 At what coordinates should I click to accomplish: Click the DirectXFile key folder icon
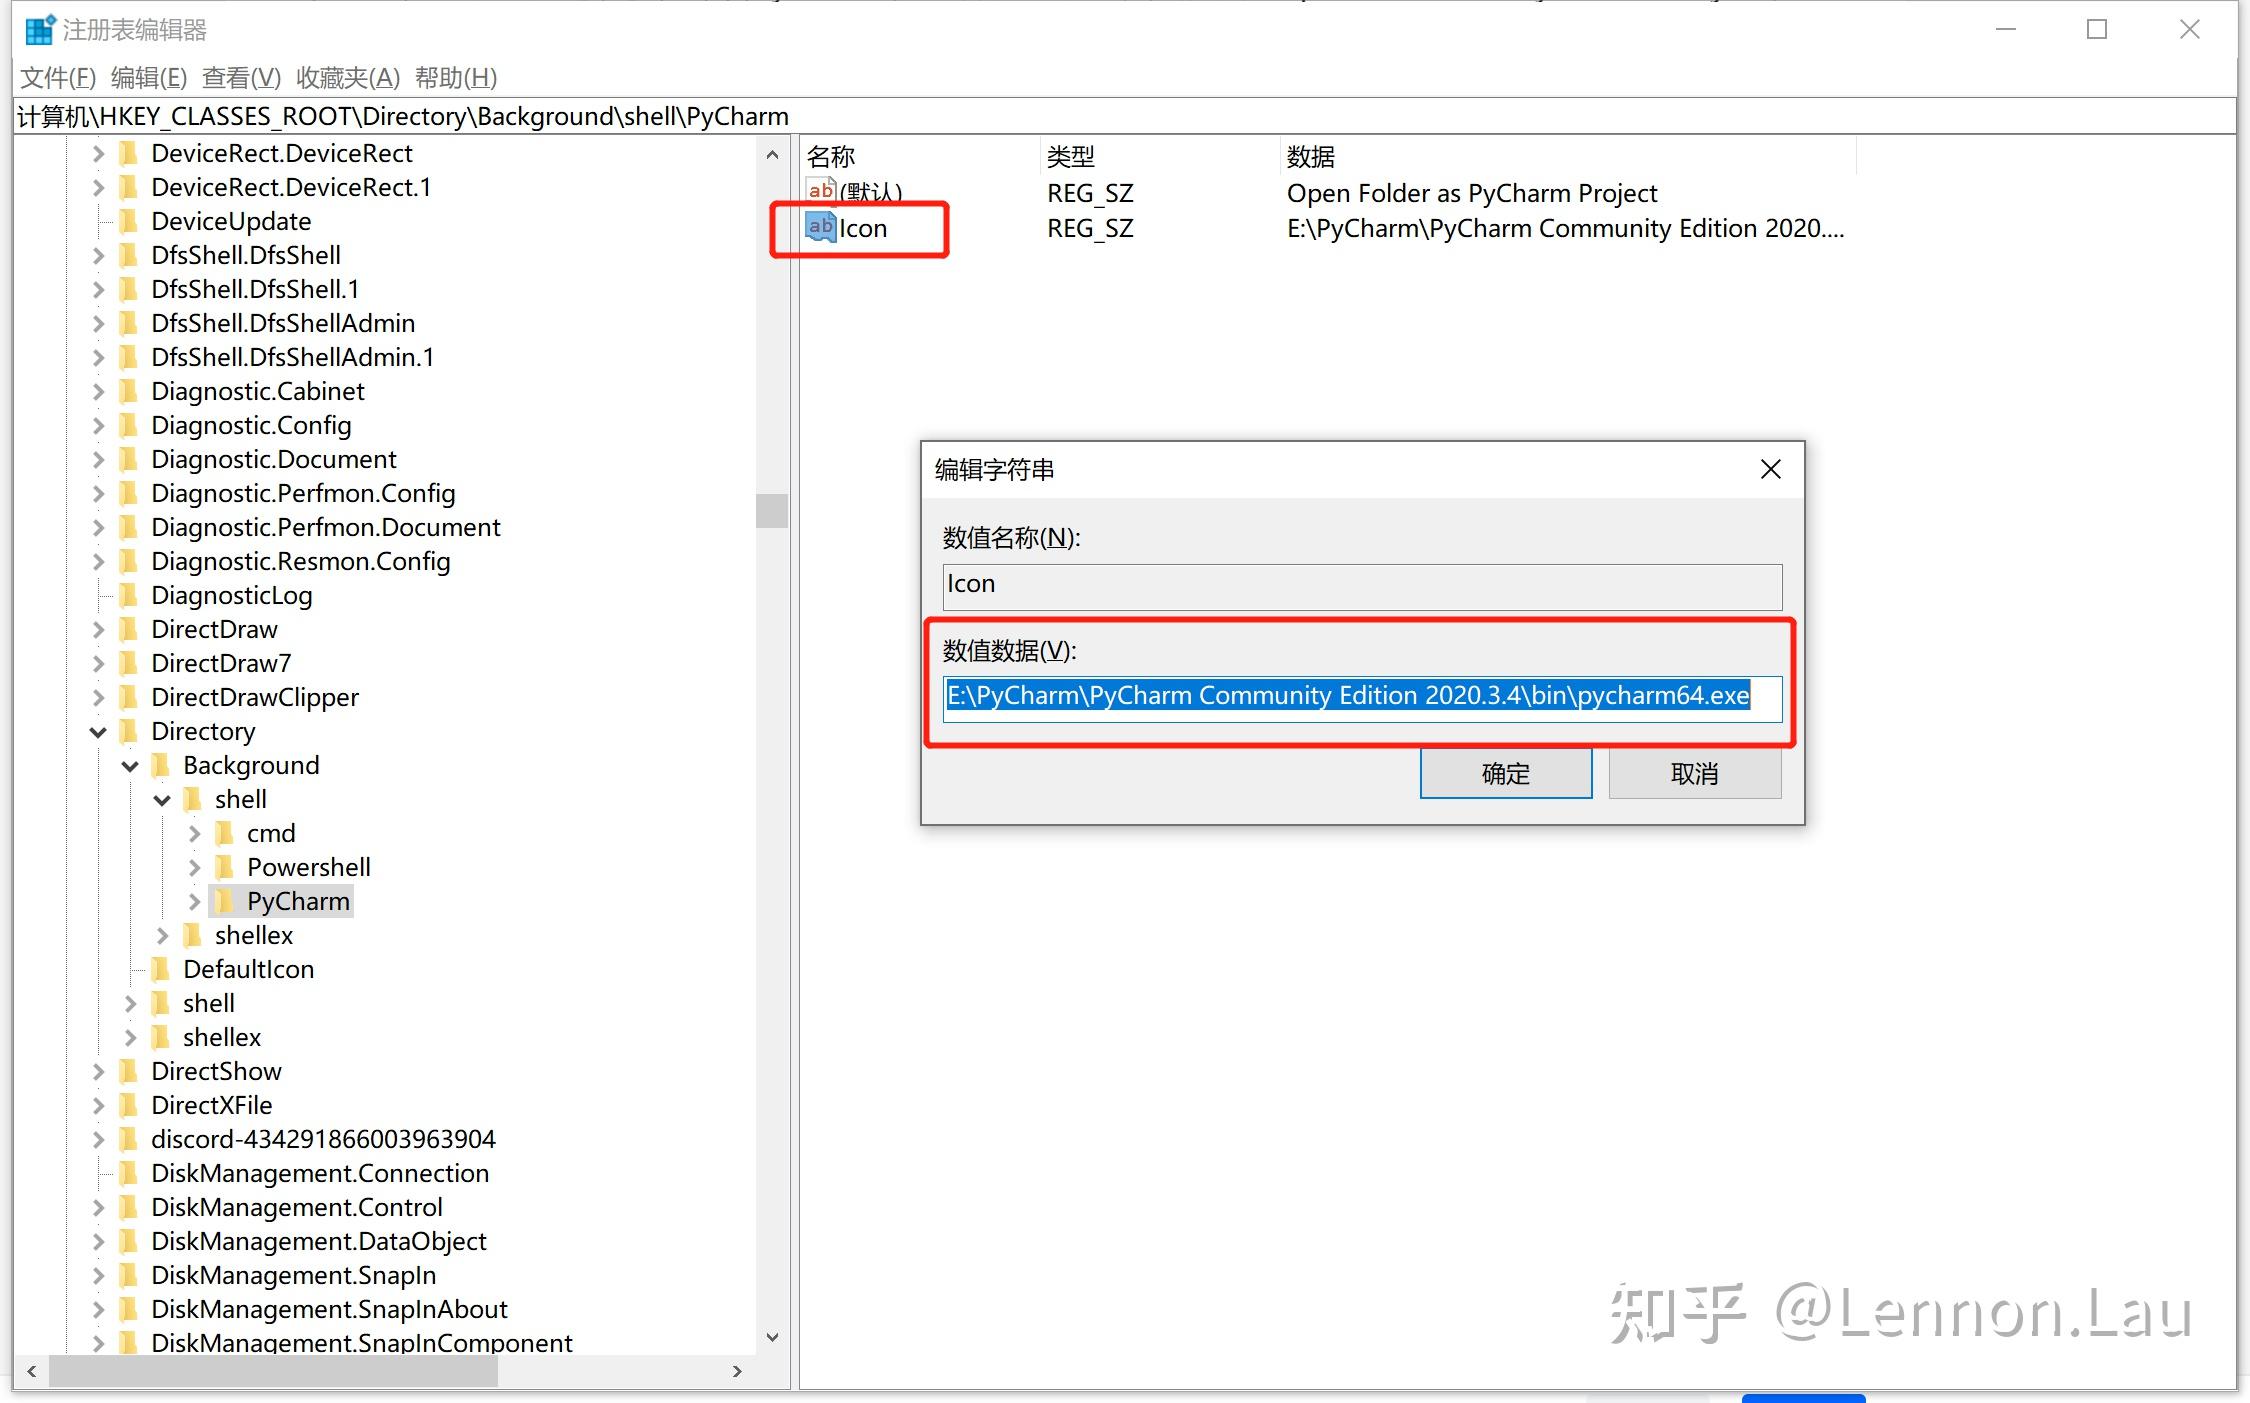point(130,1105)
